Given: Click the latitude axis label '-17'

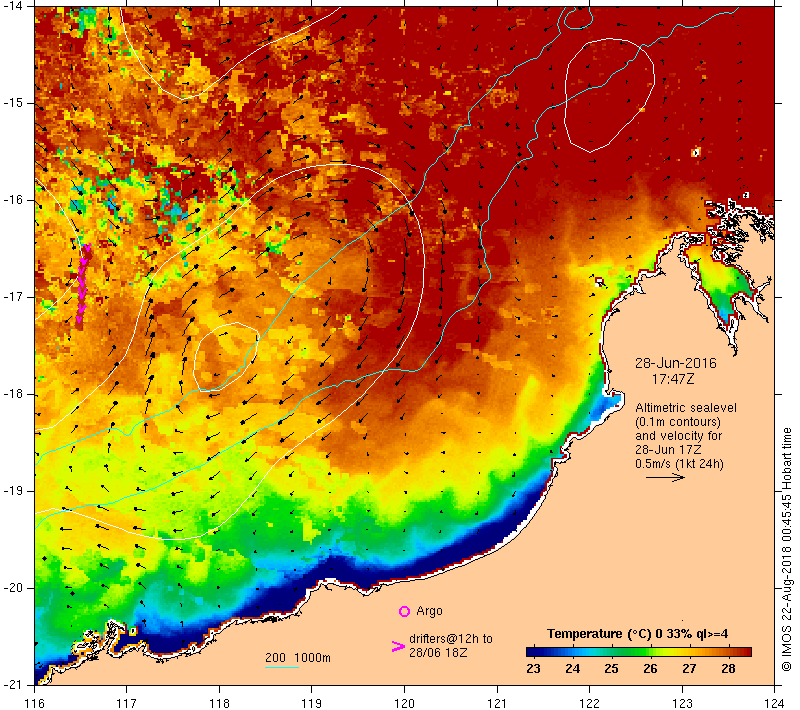Looking at the screenshot, I should pos(13,297).
